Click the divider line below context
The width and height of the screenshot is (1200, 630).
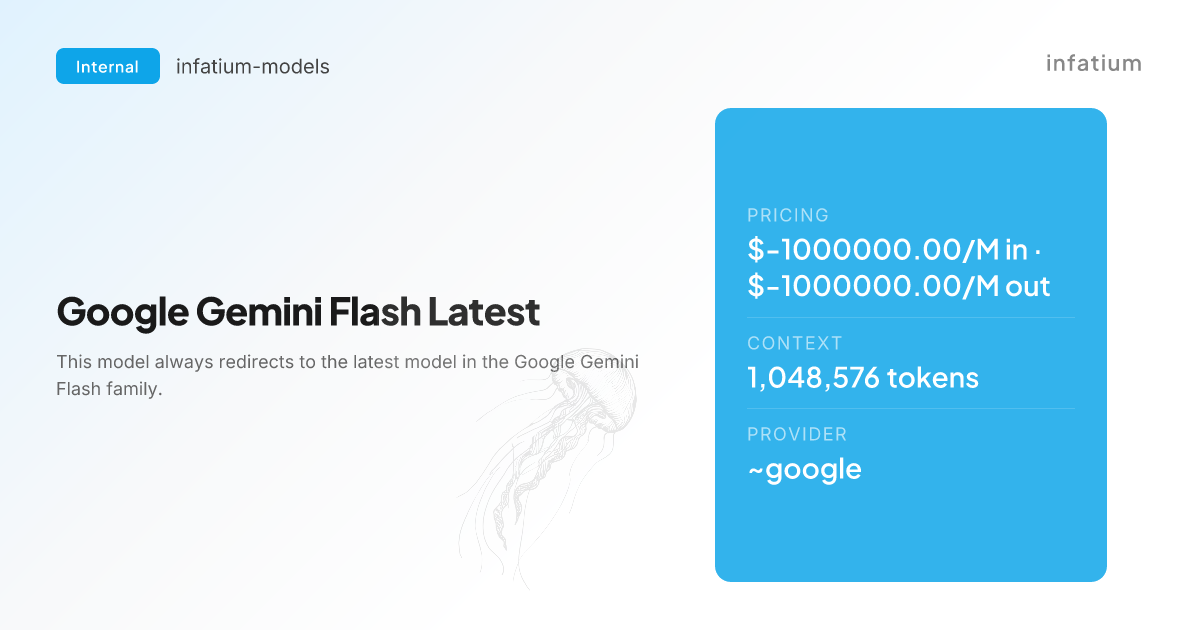(x=911, y=408)
